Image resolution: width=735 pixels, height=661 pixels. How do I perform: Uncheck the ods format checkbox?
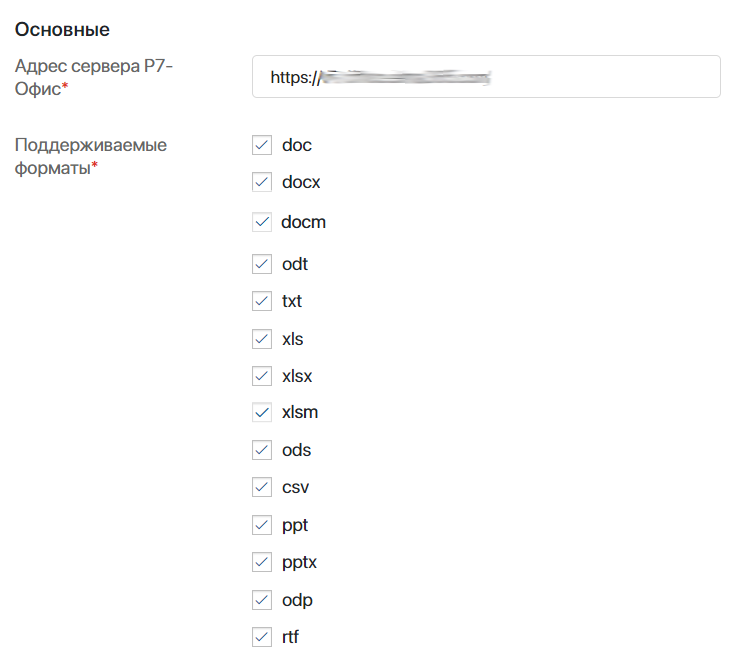(262, 450)
